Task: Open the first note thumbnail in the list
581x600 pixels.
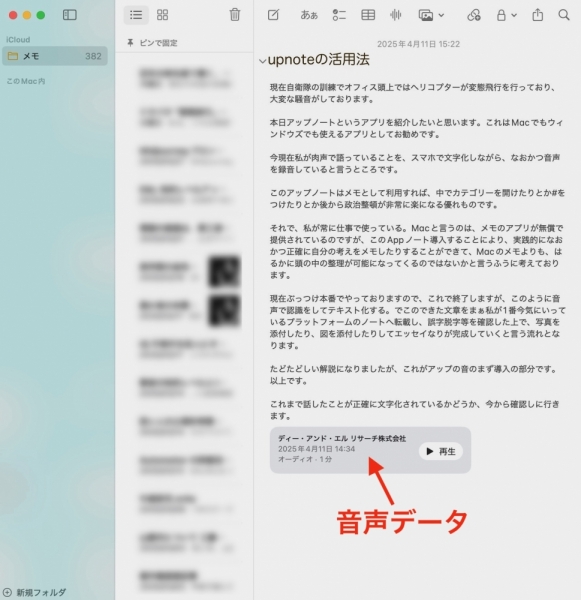Action: pyautogui.click(x=224, y=272)
